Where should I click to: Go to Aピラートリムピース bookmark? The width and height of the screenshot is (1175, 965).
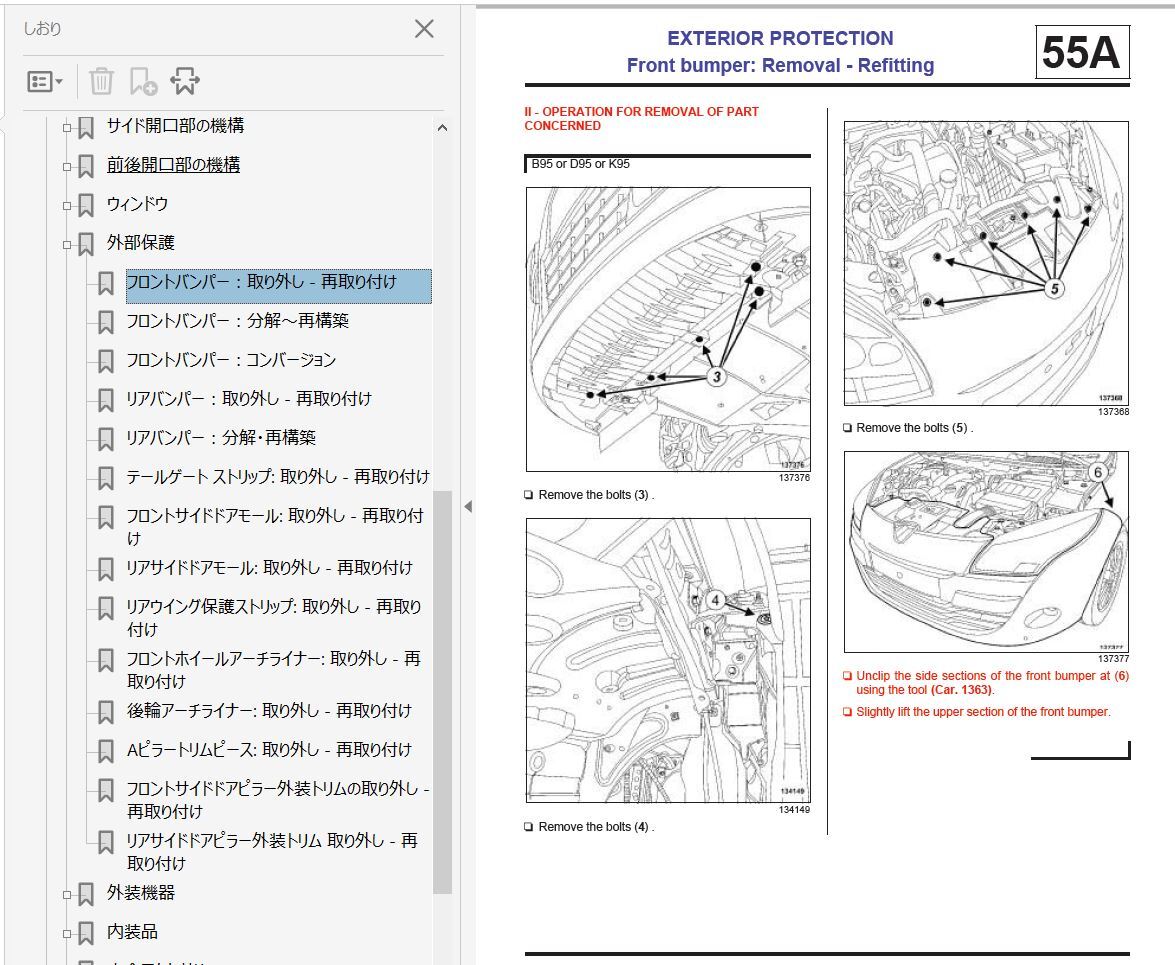pyautogui.click(x=268, y=750)
